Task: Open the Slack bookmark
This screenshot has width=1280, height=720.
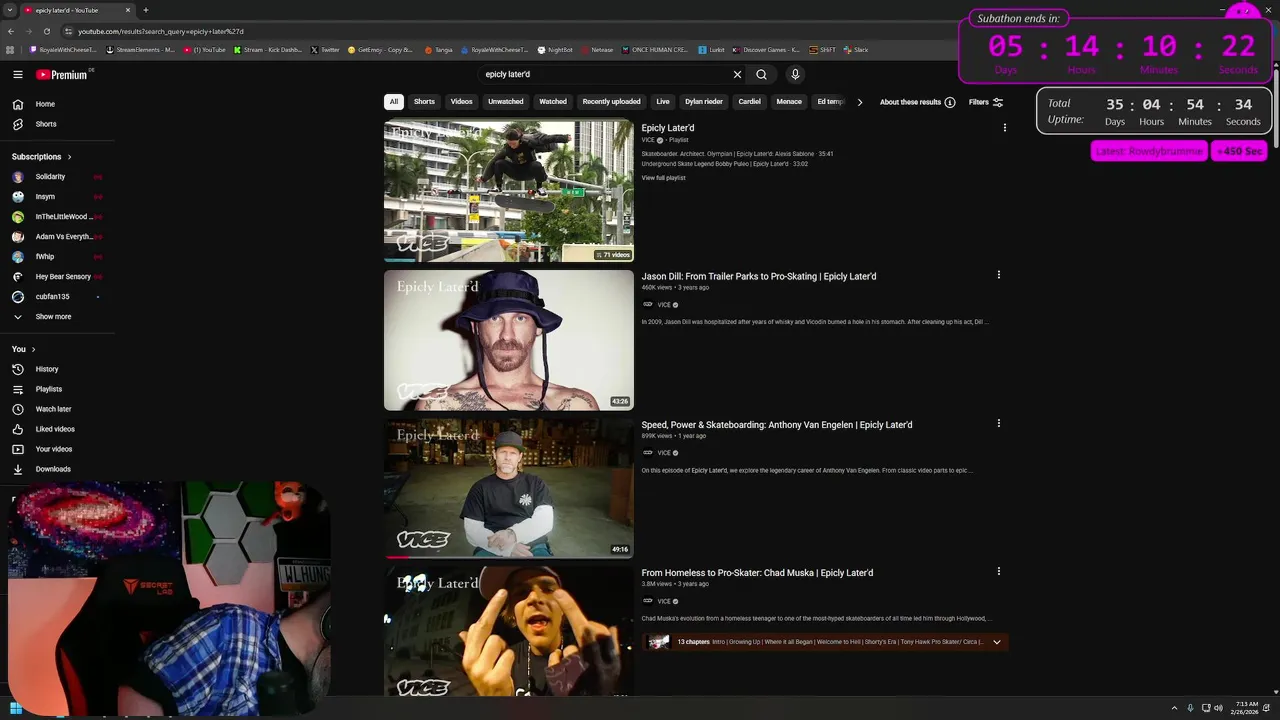Action: tap(856, 50)
